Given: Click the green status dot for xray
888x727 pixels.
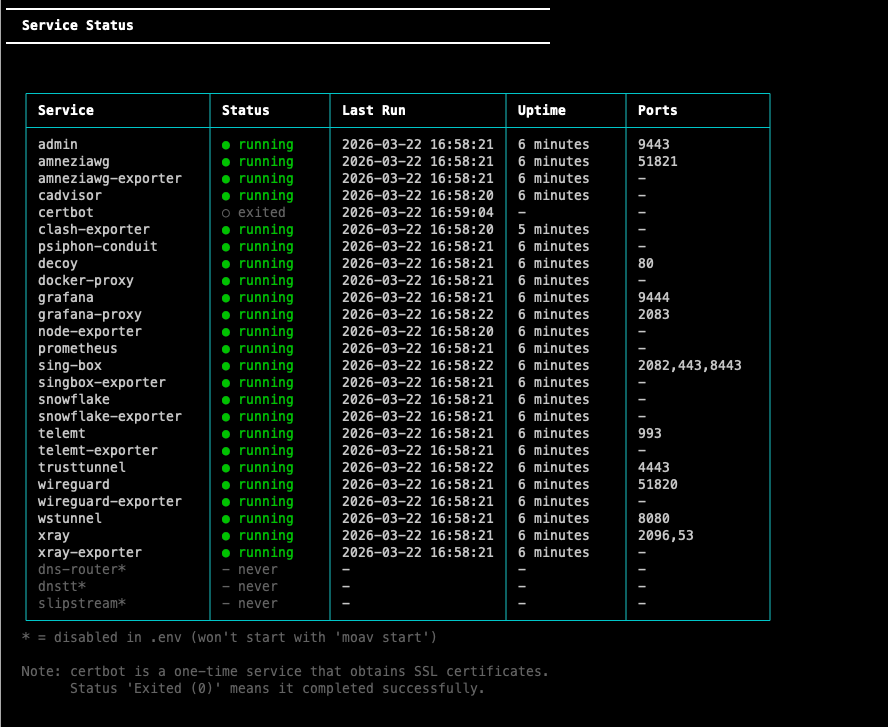Looking at the screenshot, I should pos(226,536).
